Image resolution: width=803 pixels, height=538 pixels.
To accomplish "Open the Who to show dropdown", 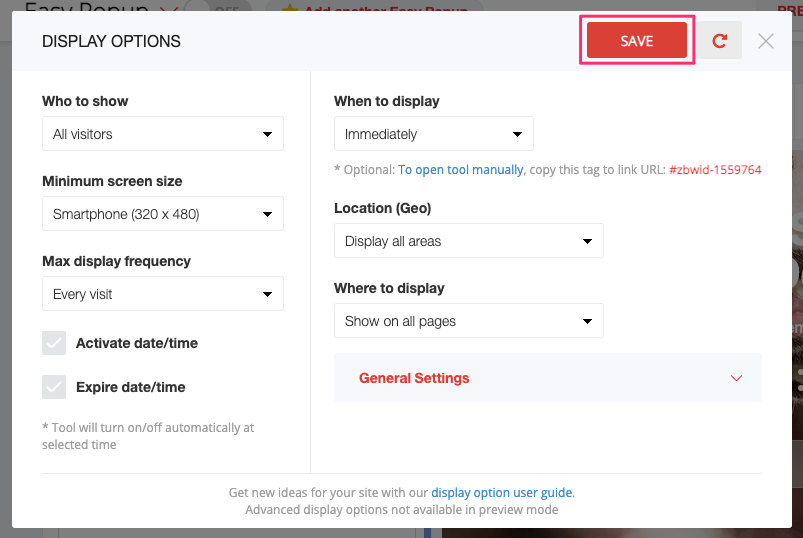I will point(163,134).
